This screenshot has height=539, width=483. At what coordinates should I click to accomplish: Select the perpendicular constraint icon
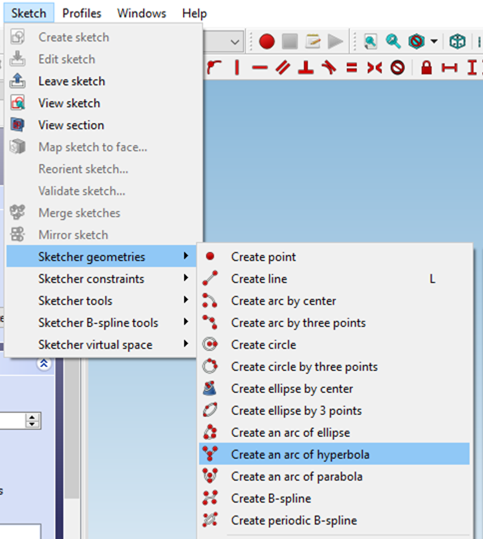pos(306,67)
